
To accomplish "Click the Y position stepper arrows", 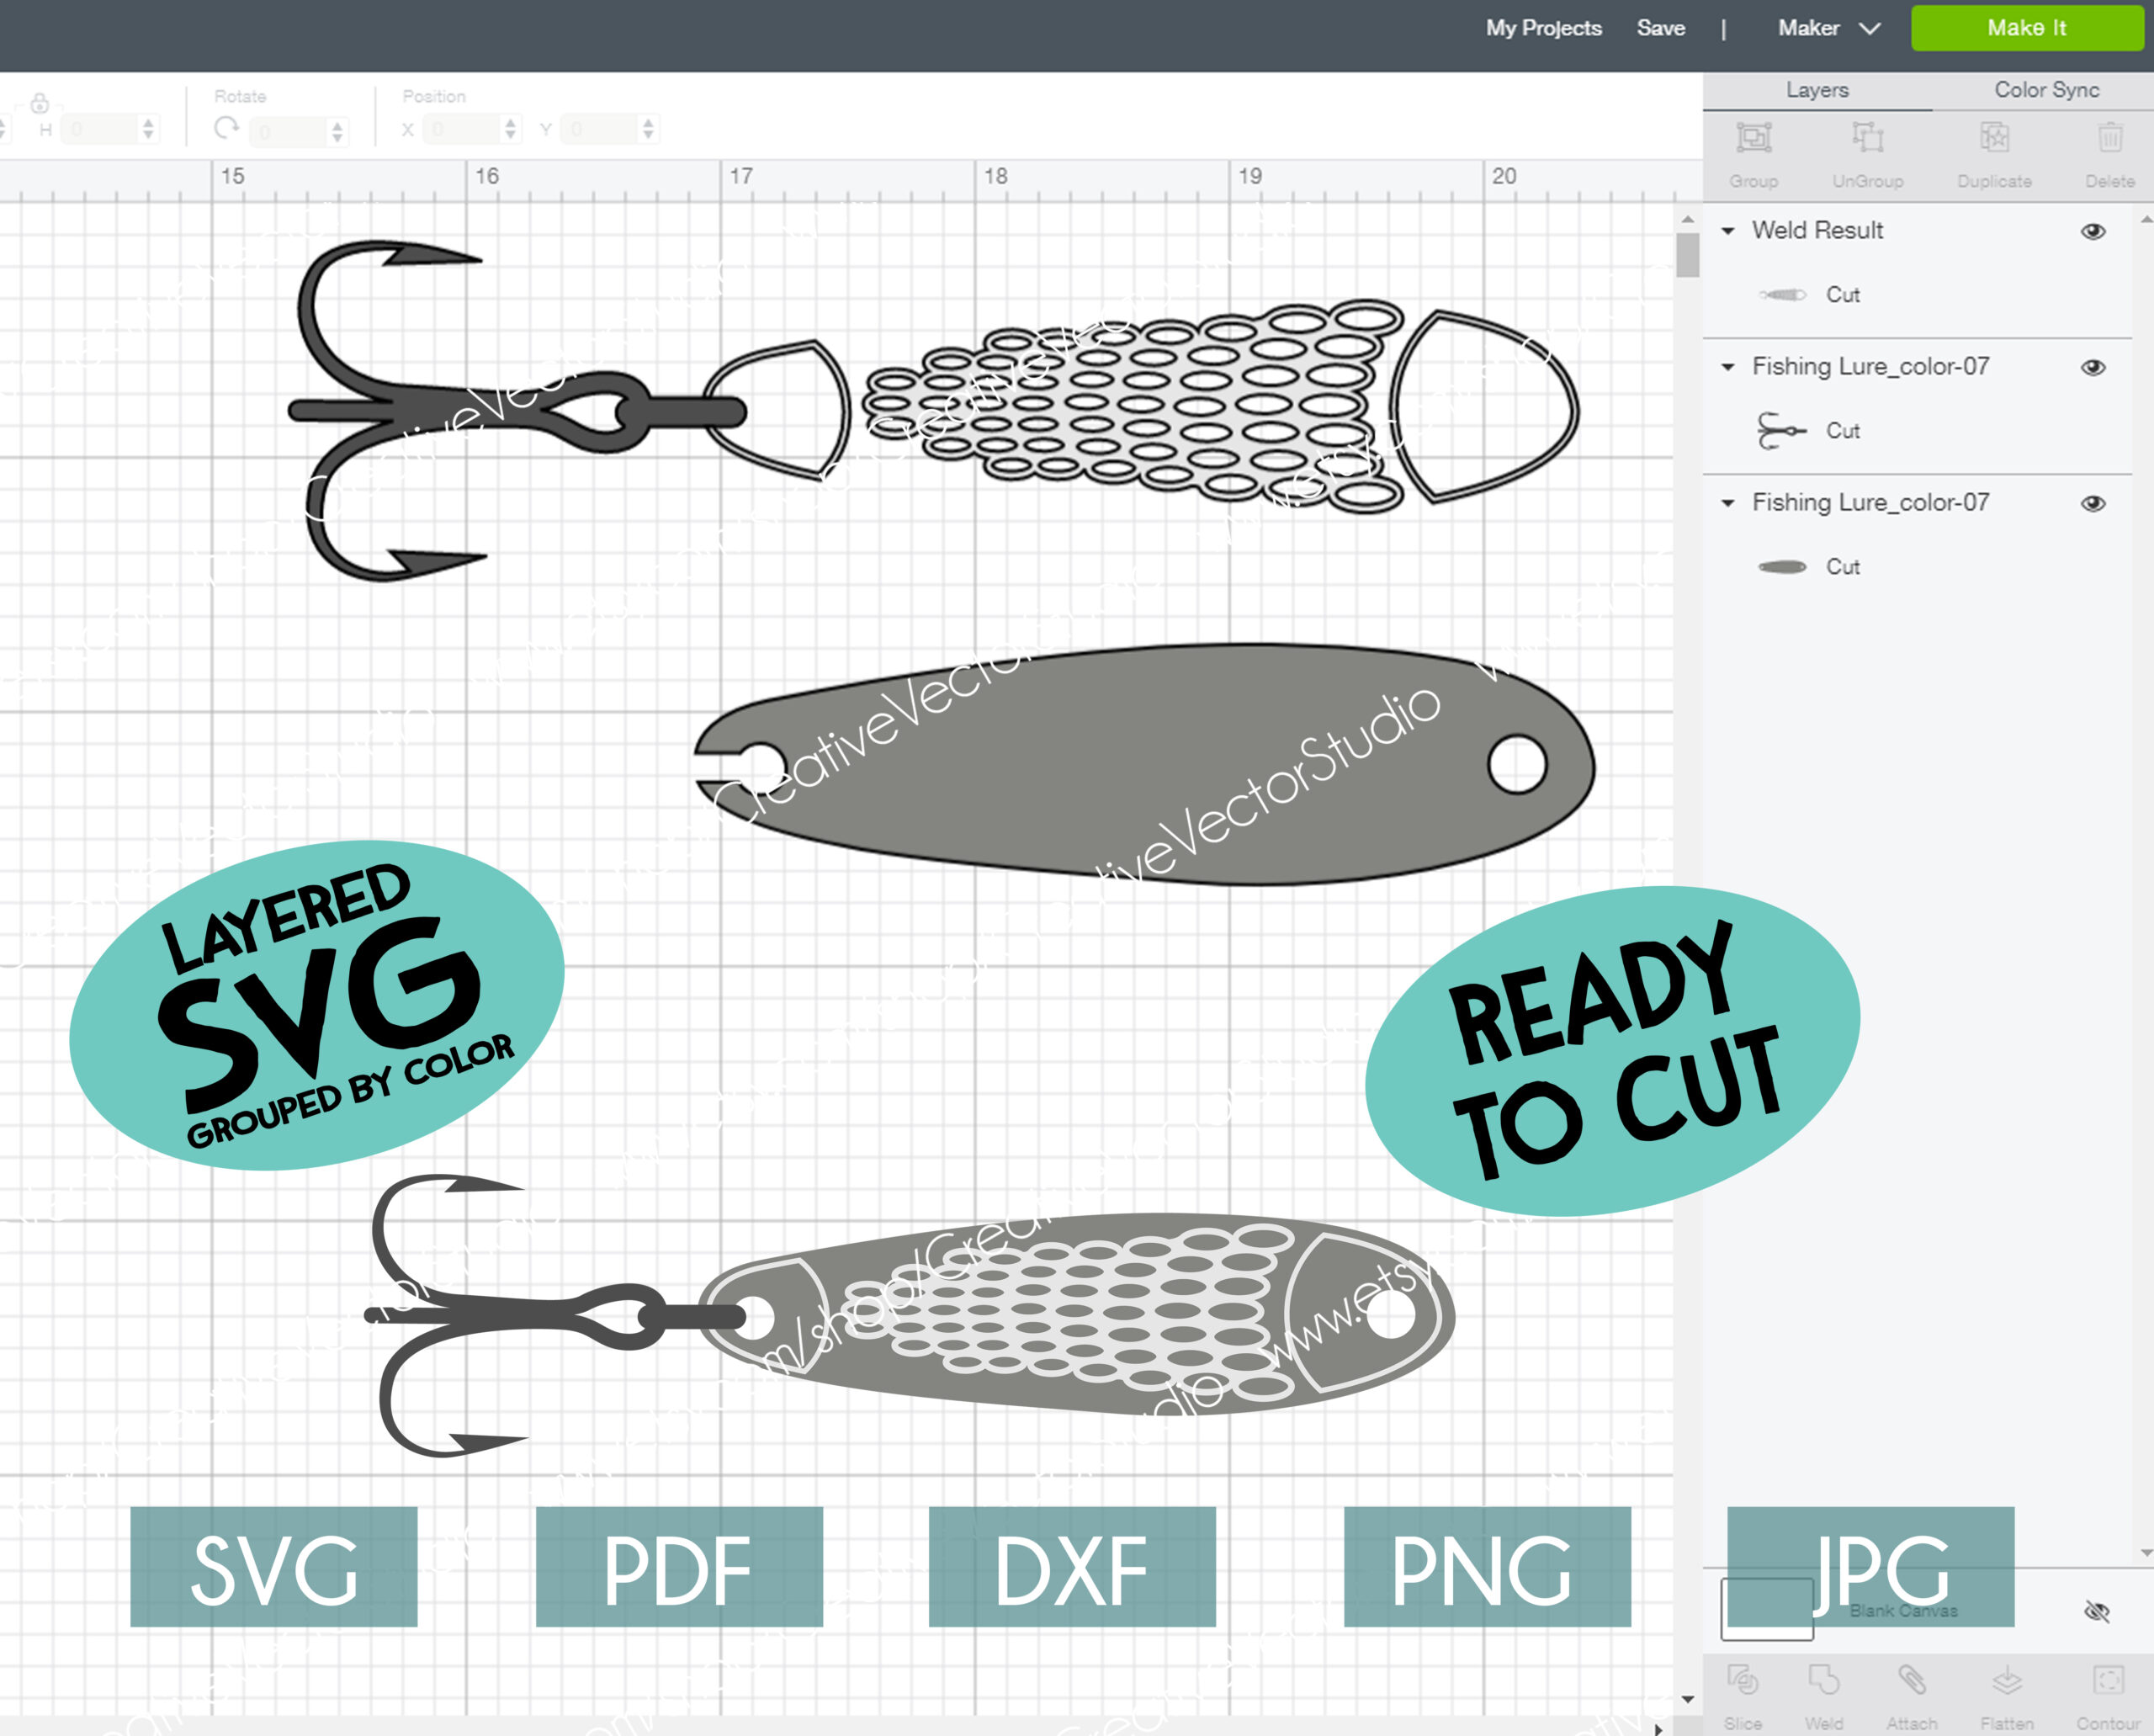I will (648, 129).
